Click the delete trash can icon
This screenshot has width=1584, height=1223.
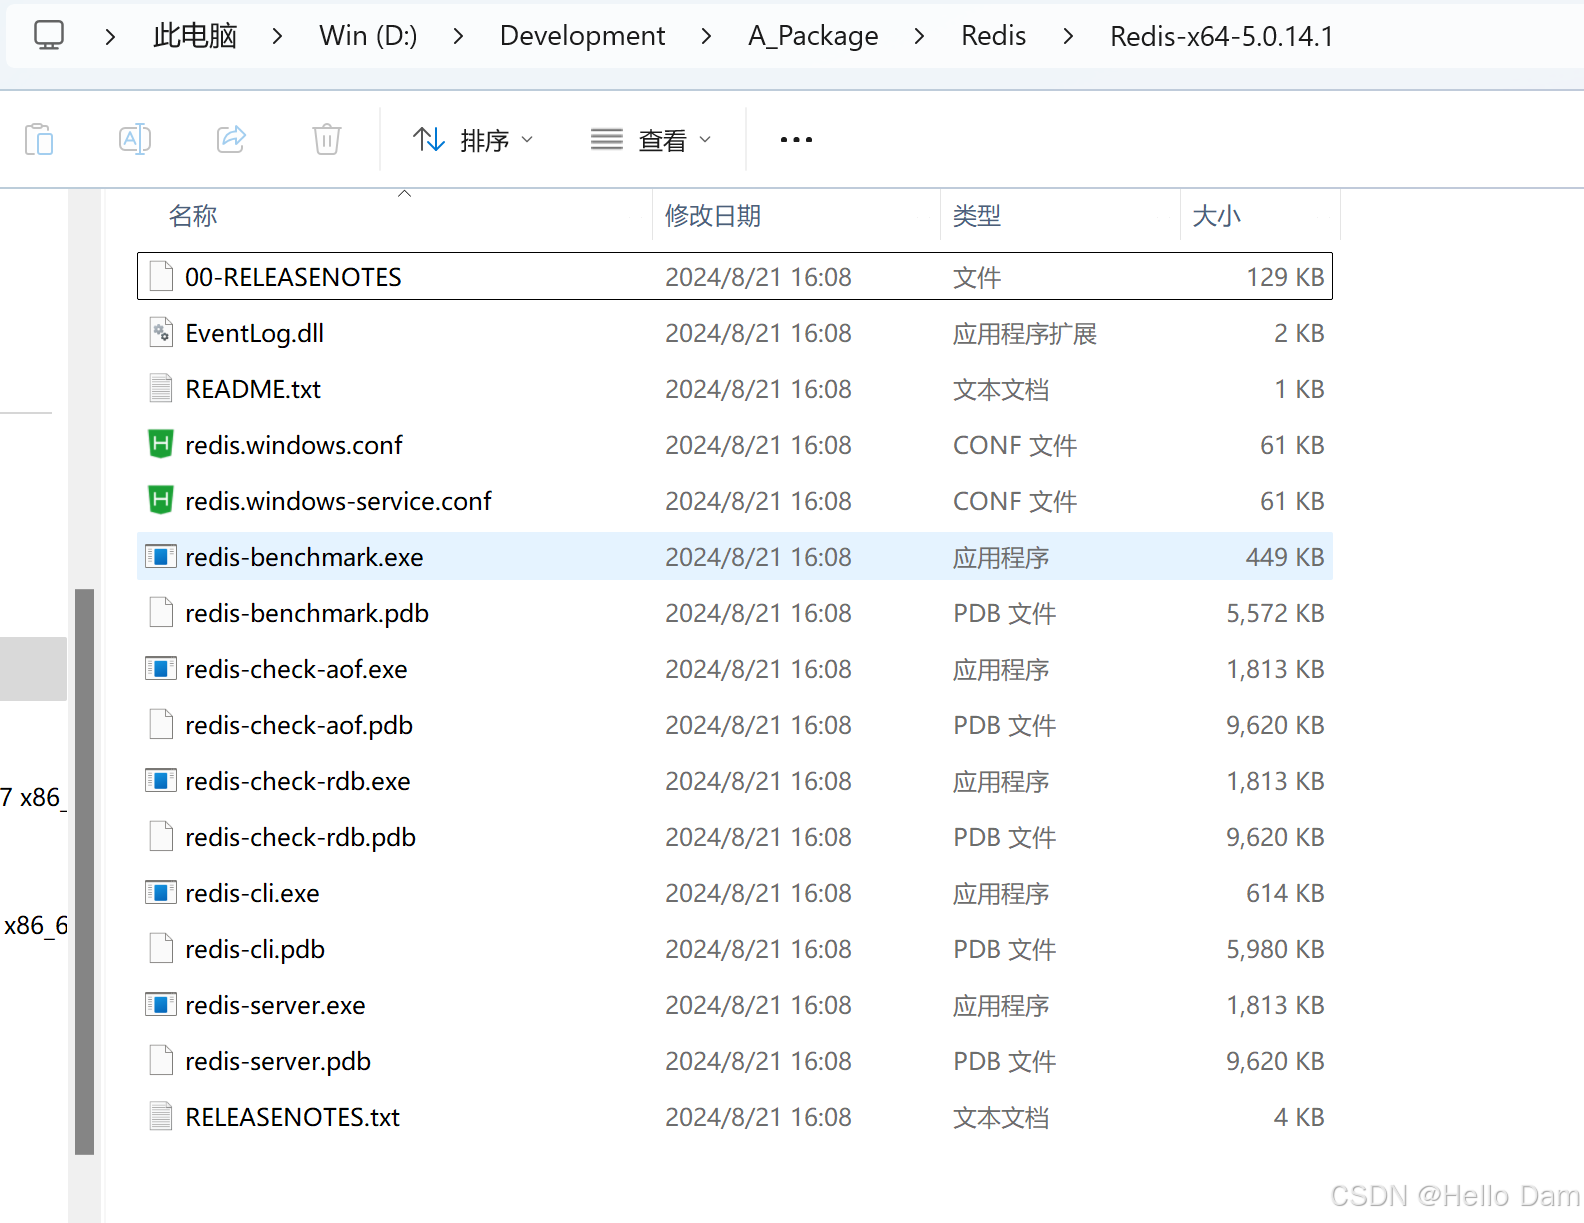pos(327,139)
